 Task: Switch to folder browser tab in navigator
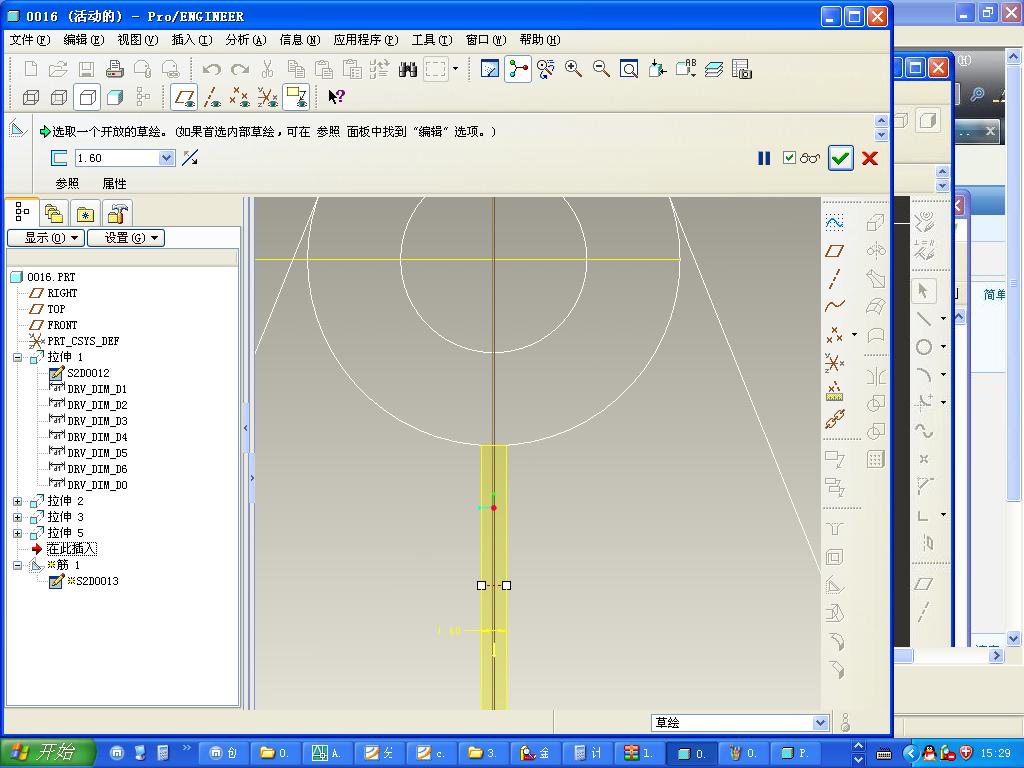point(54,214)
